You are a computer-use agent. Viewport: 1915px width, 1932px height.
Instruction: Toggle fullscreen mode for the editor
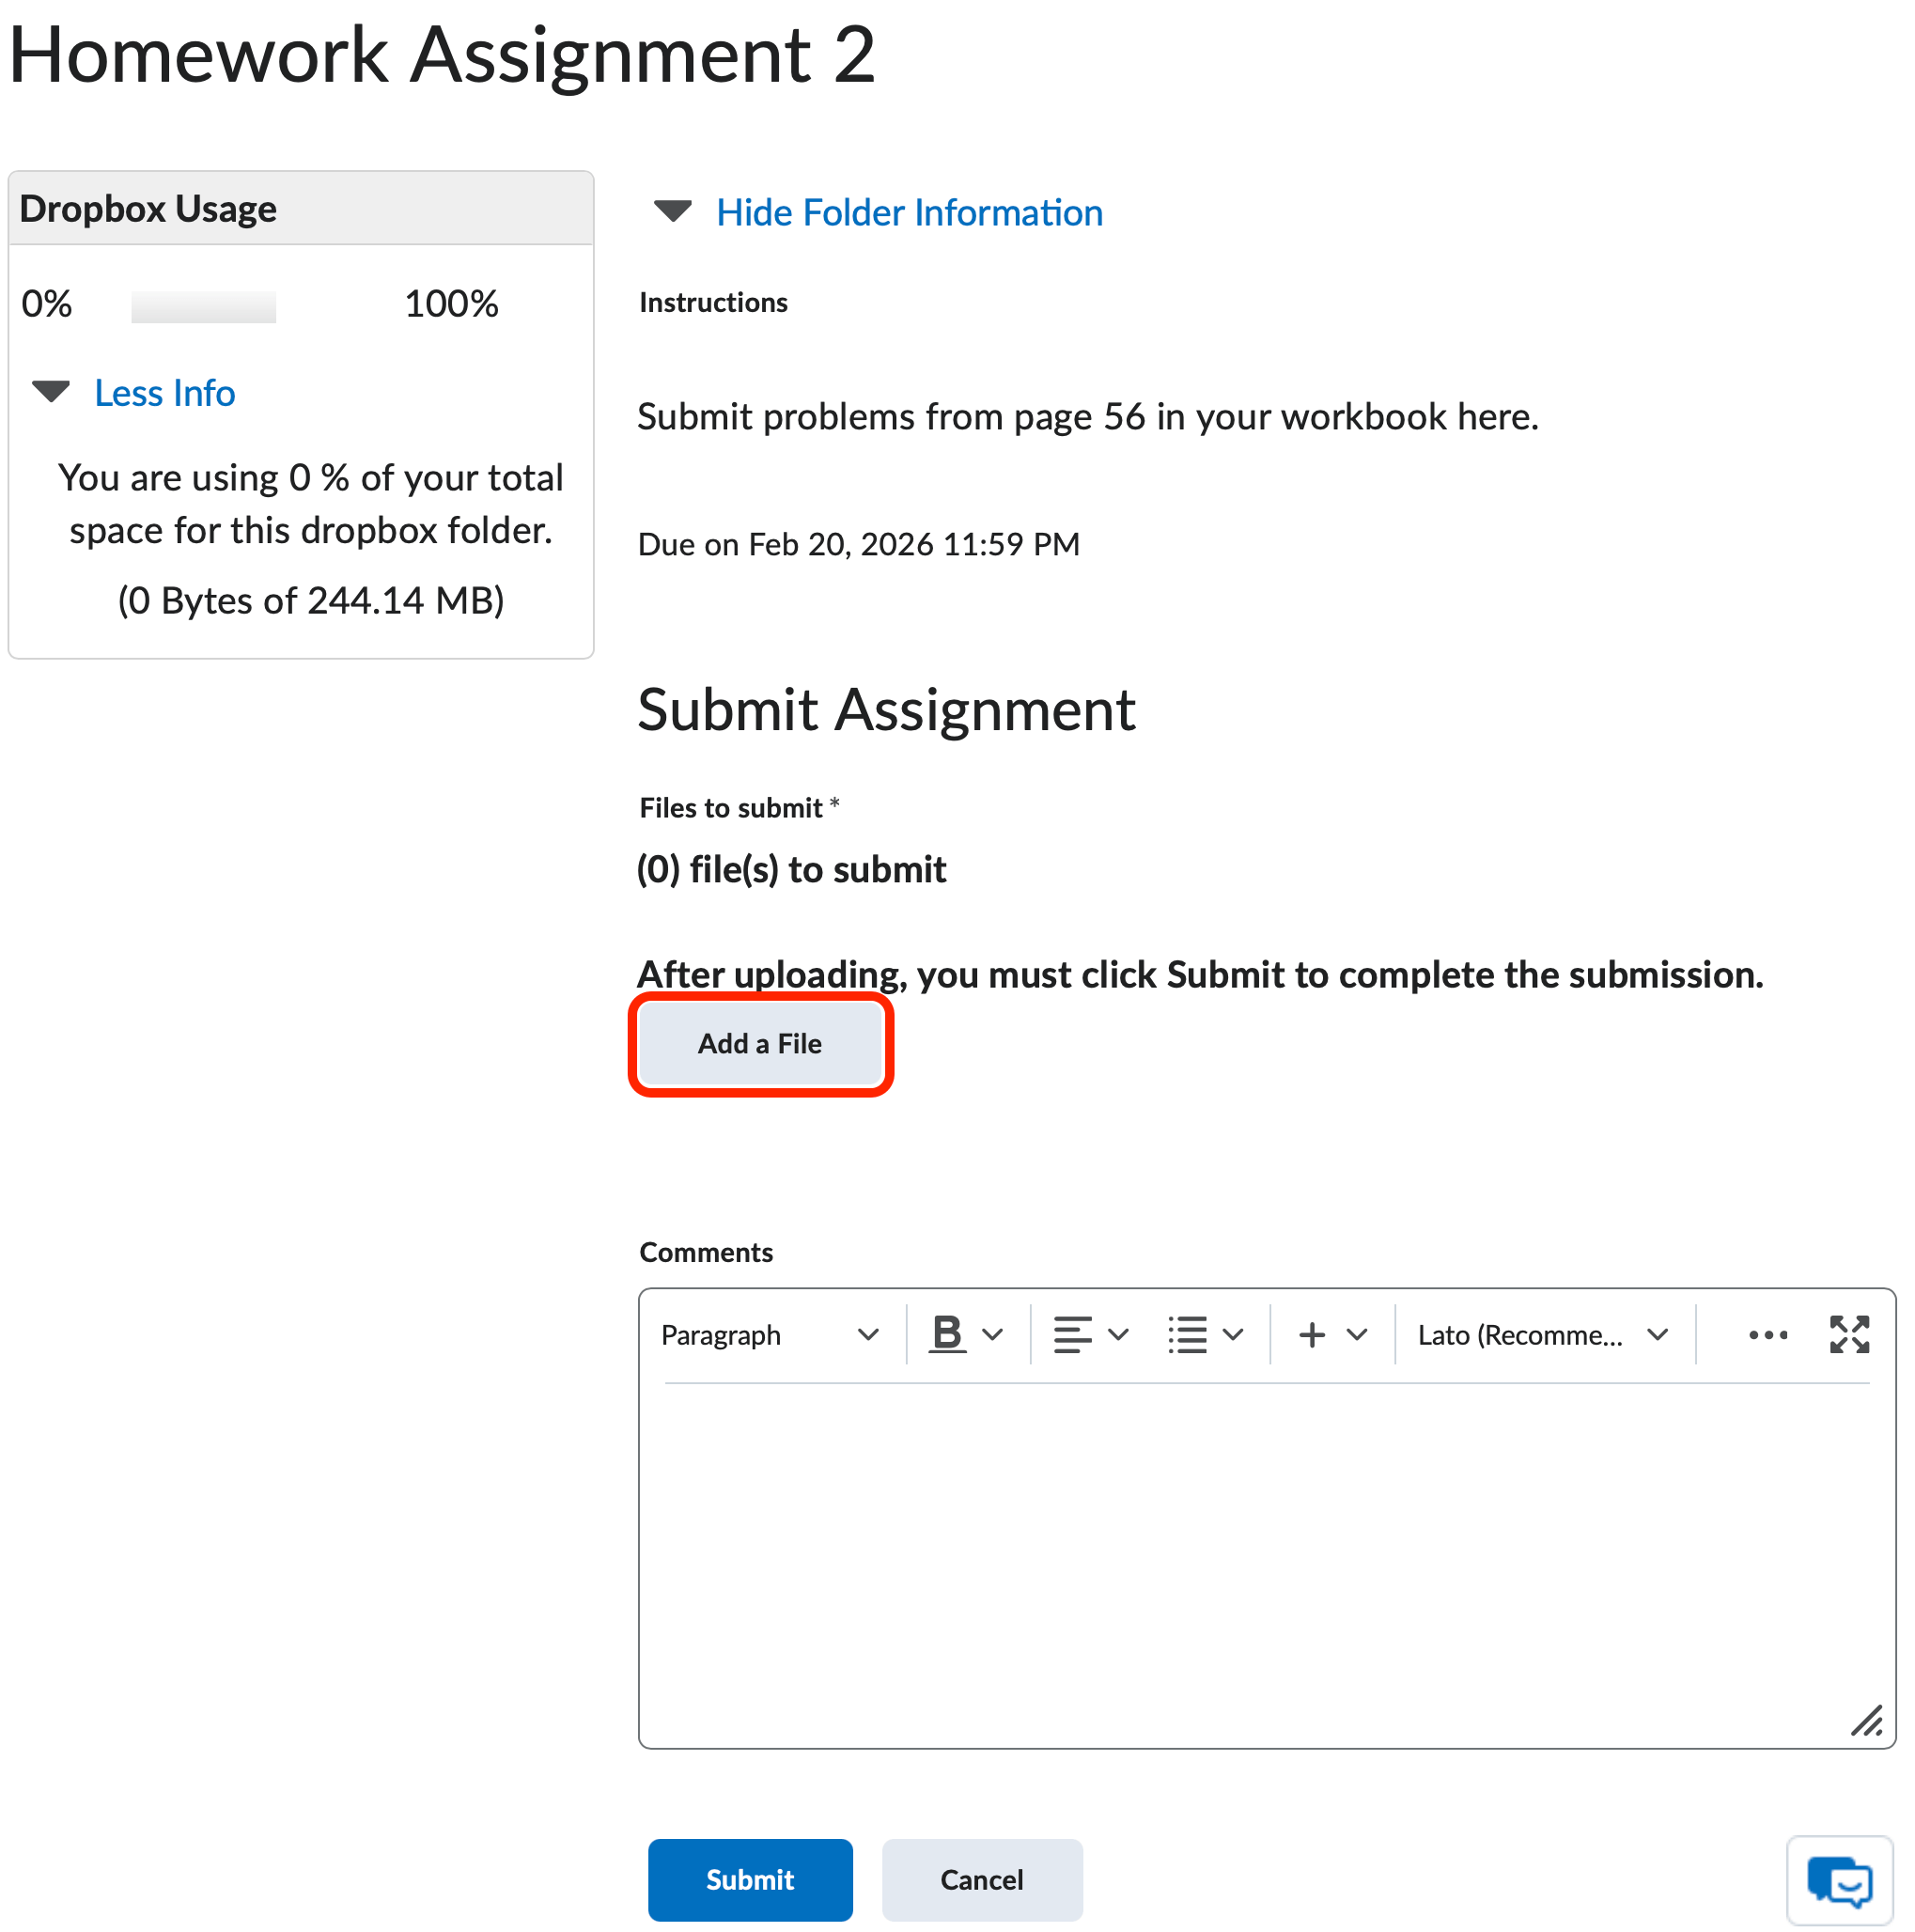(x=1849, y=1333)
